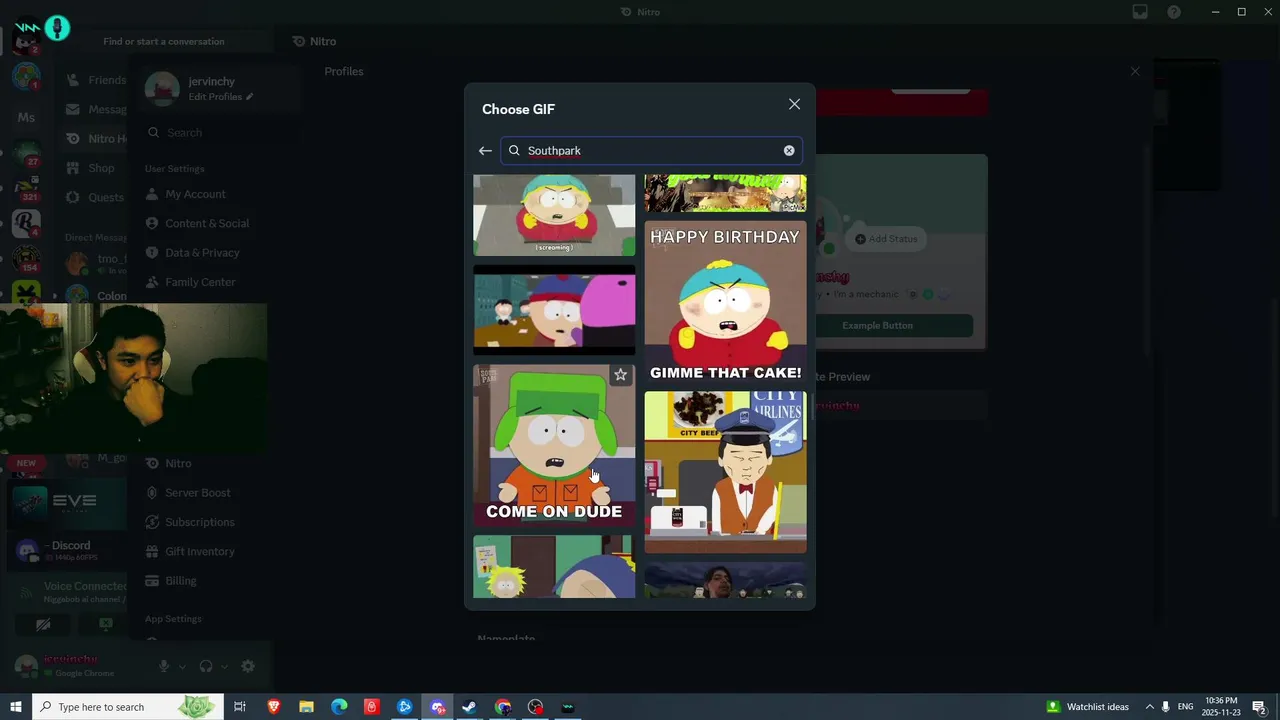Clear the Southpark search text

click(x=789, y=151)
